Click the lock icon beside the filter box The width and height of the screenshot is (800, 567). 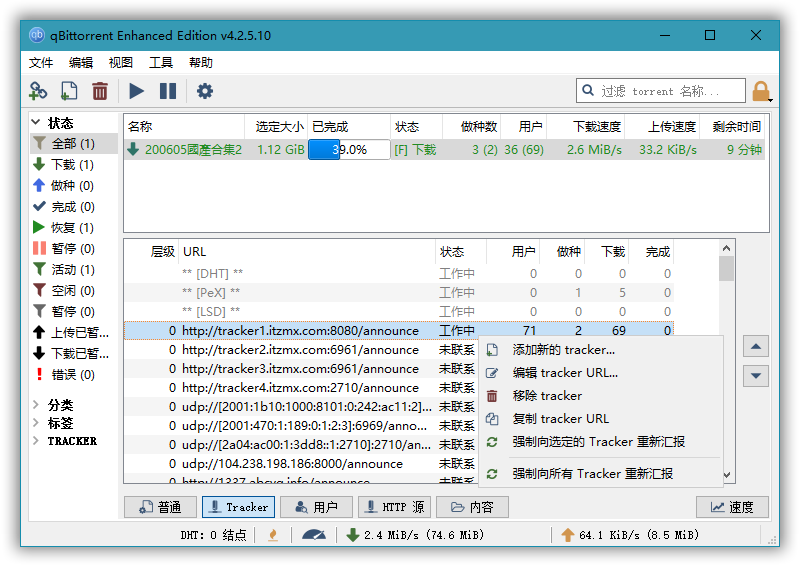coord(761,92)
